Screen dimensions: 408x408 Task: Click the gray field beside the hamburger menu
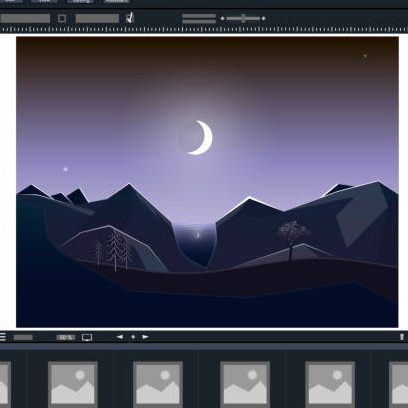tap(23, 337)
